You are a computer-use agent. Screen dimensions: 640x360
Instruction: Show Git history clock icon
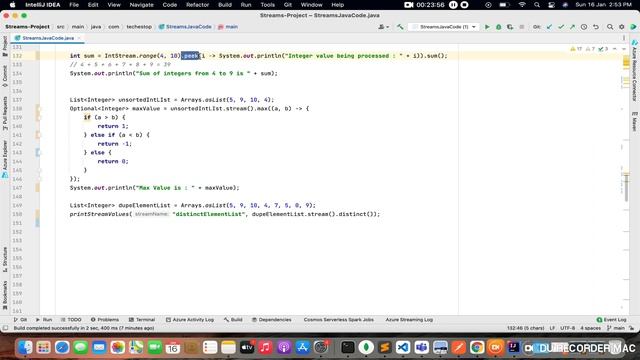pyautogui.click(x=584, y=27)
